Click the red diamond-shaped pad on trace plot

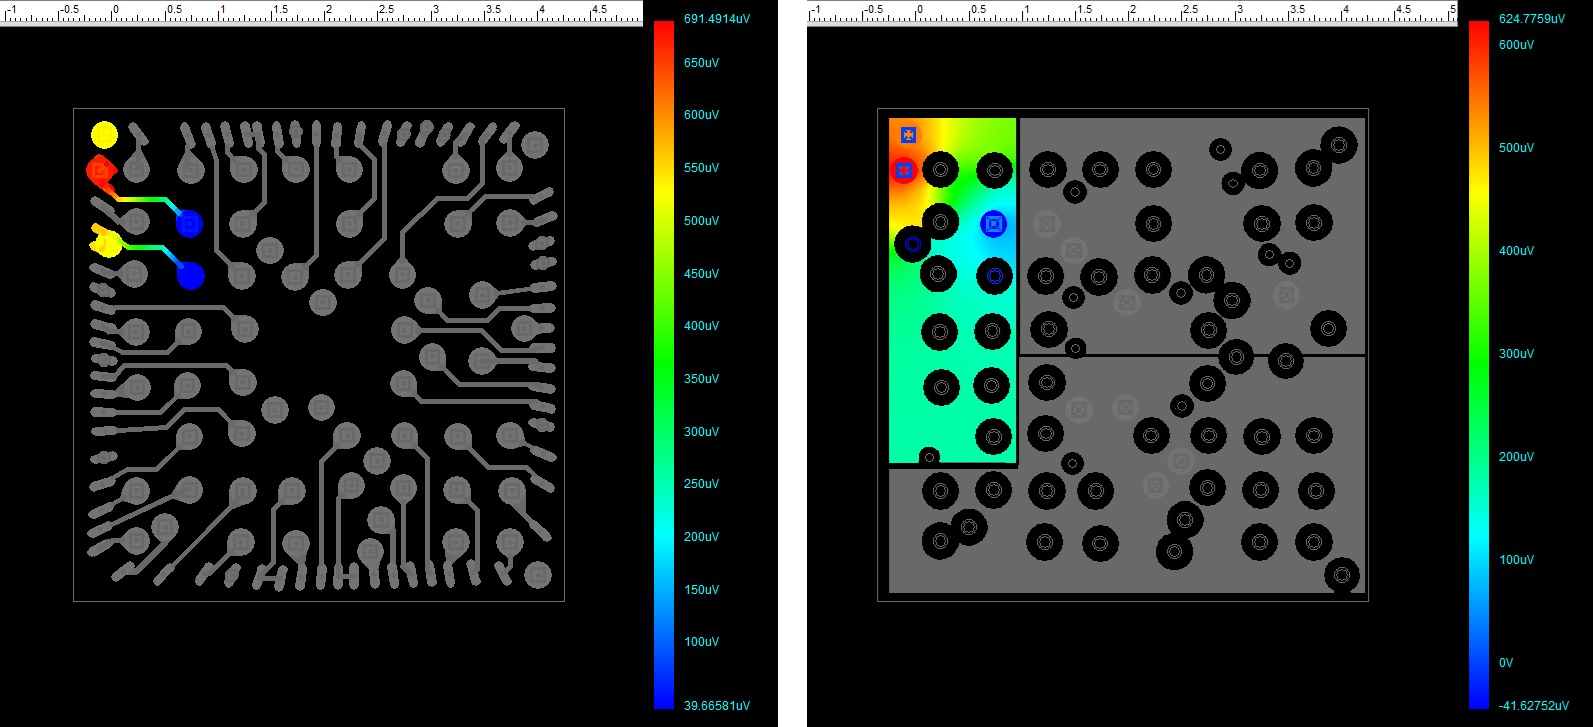[x=100, y=171]
